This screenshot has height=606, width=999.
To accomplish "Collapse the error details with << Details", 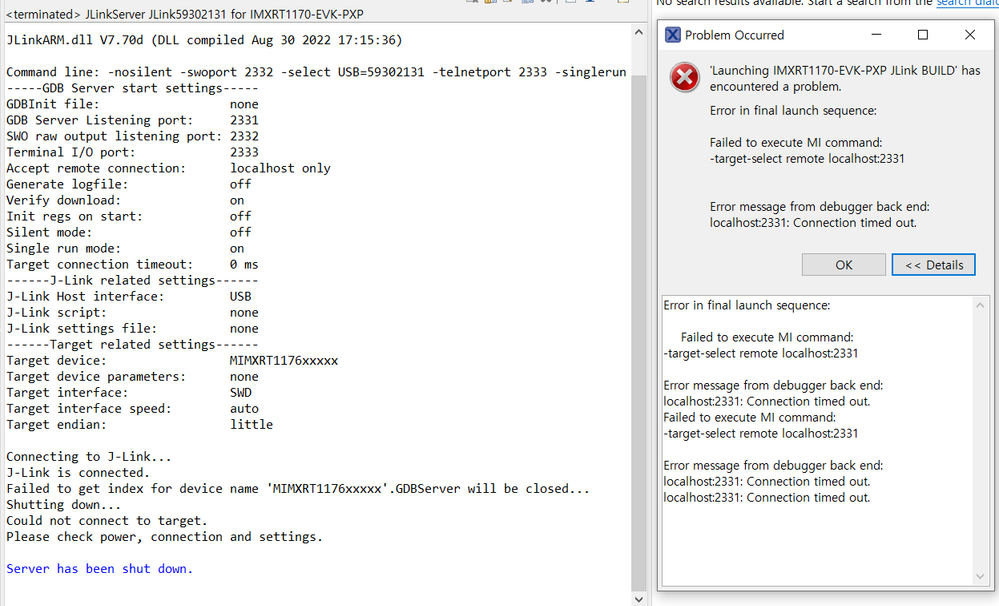I will 933,264.
